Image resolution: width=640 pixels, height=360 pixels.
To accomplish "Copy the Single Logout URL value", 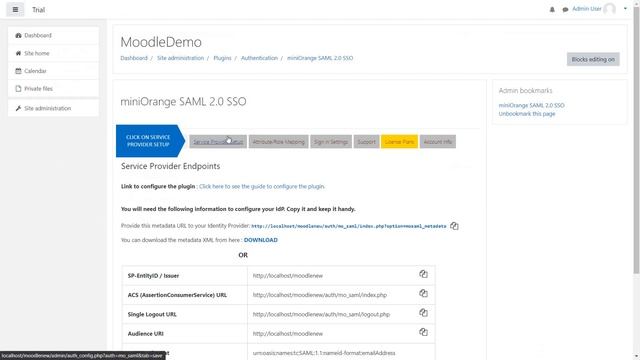I will coord(423,313).
